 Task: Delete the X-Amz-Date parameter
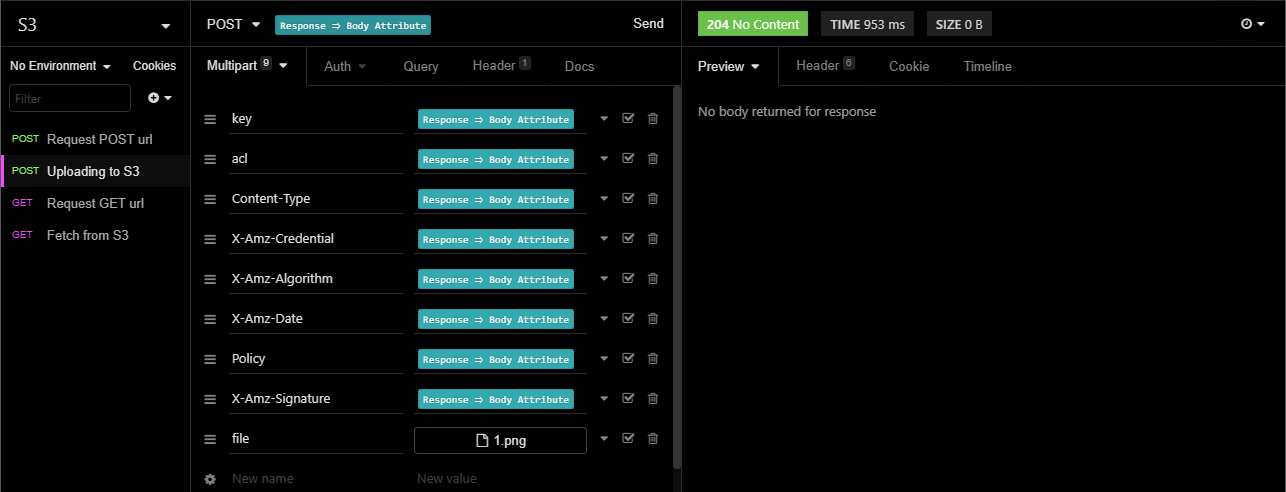[653, 318]
